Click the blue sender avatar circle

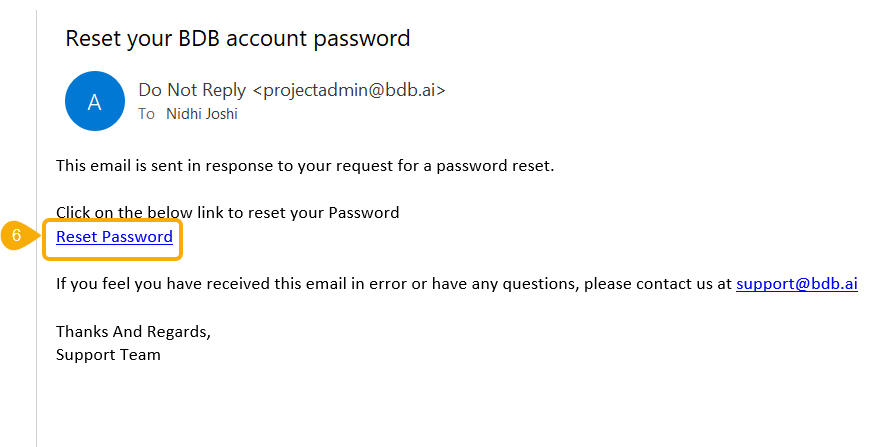click(94, 101)
